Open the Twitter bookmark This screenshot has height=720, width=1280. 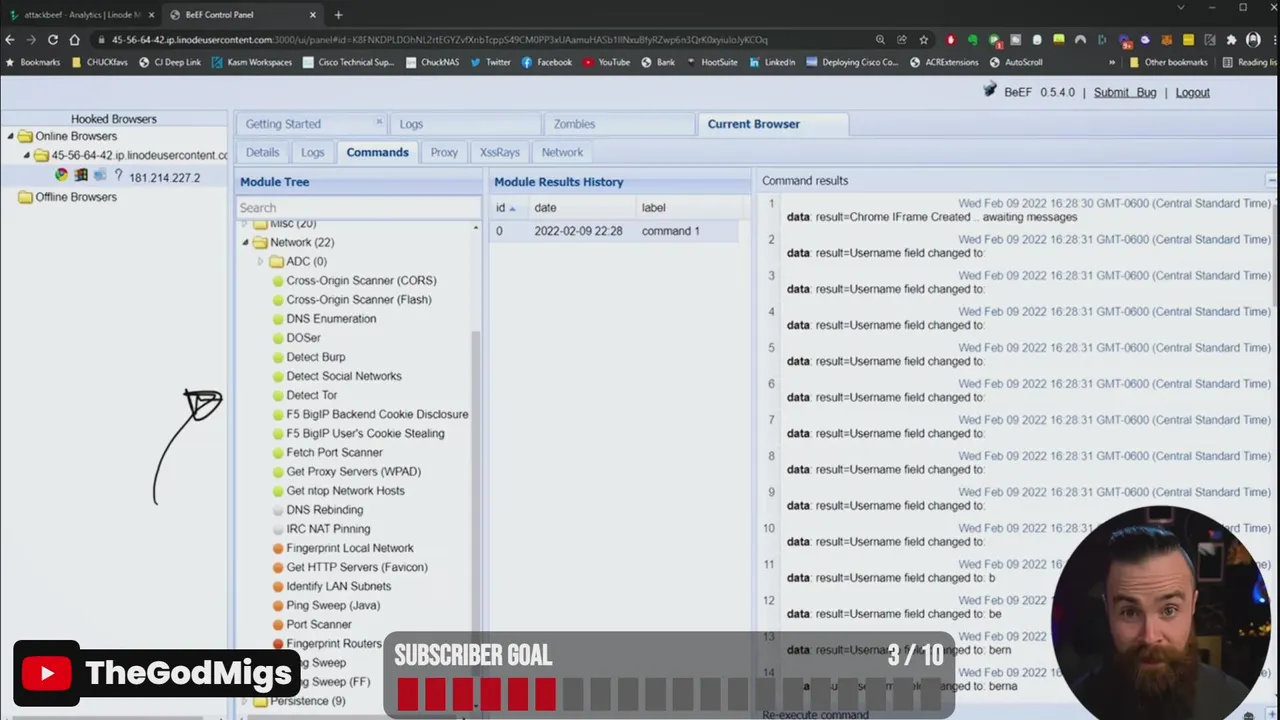490,62
